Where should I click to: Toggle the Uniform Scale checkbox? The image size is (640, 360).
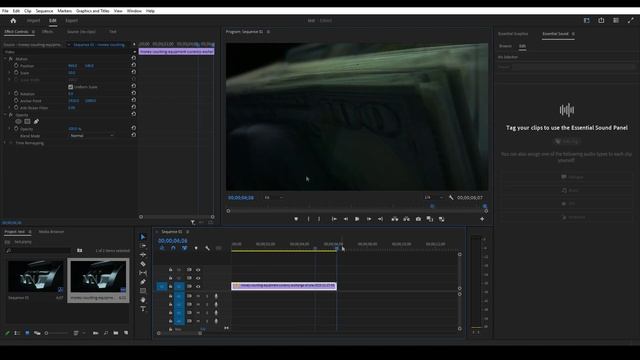coord(71,87)
